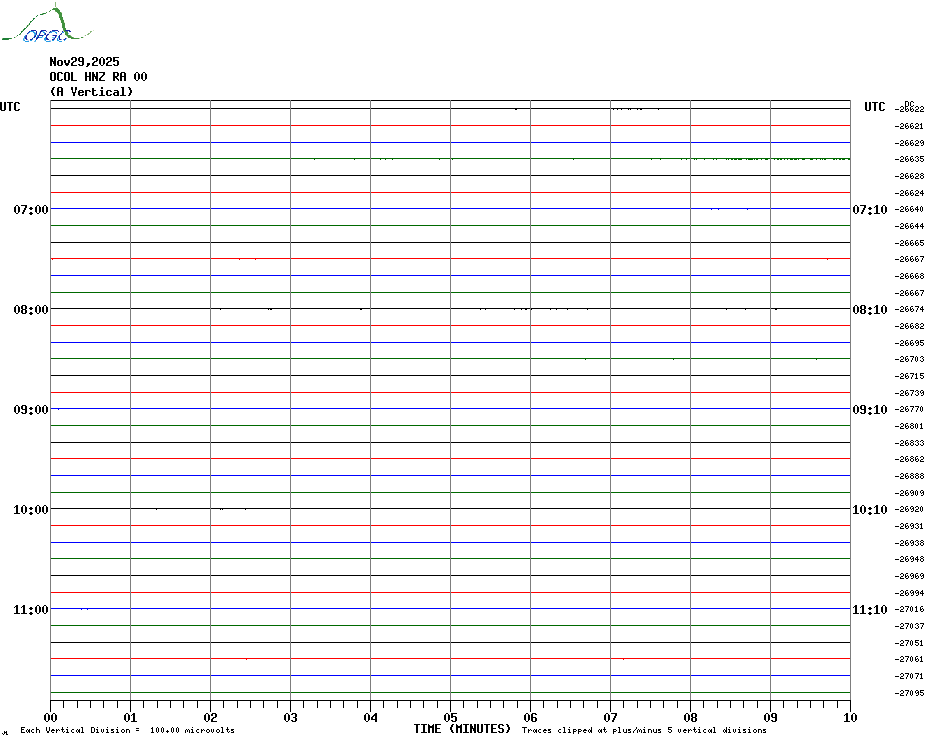Select the date text Nov29,2025
This screenshot has width=930, height=744.
(84, 62)
